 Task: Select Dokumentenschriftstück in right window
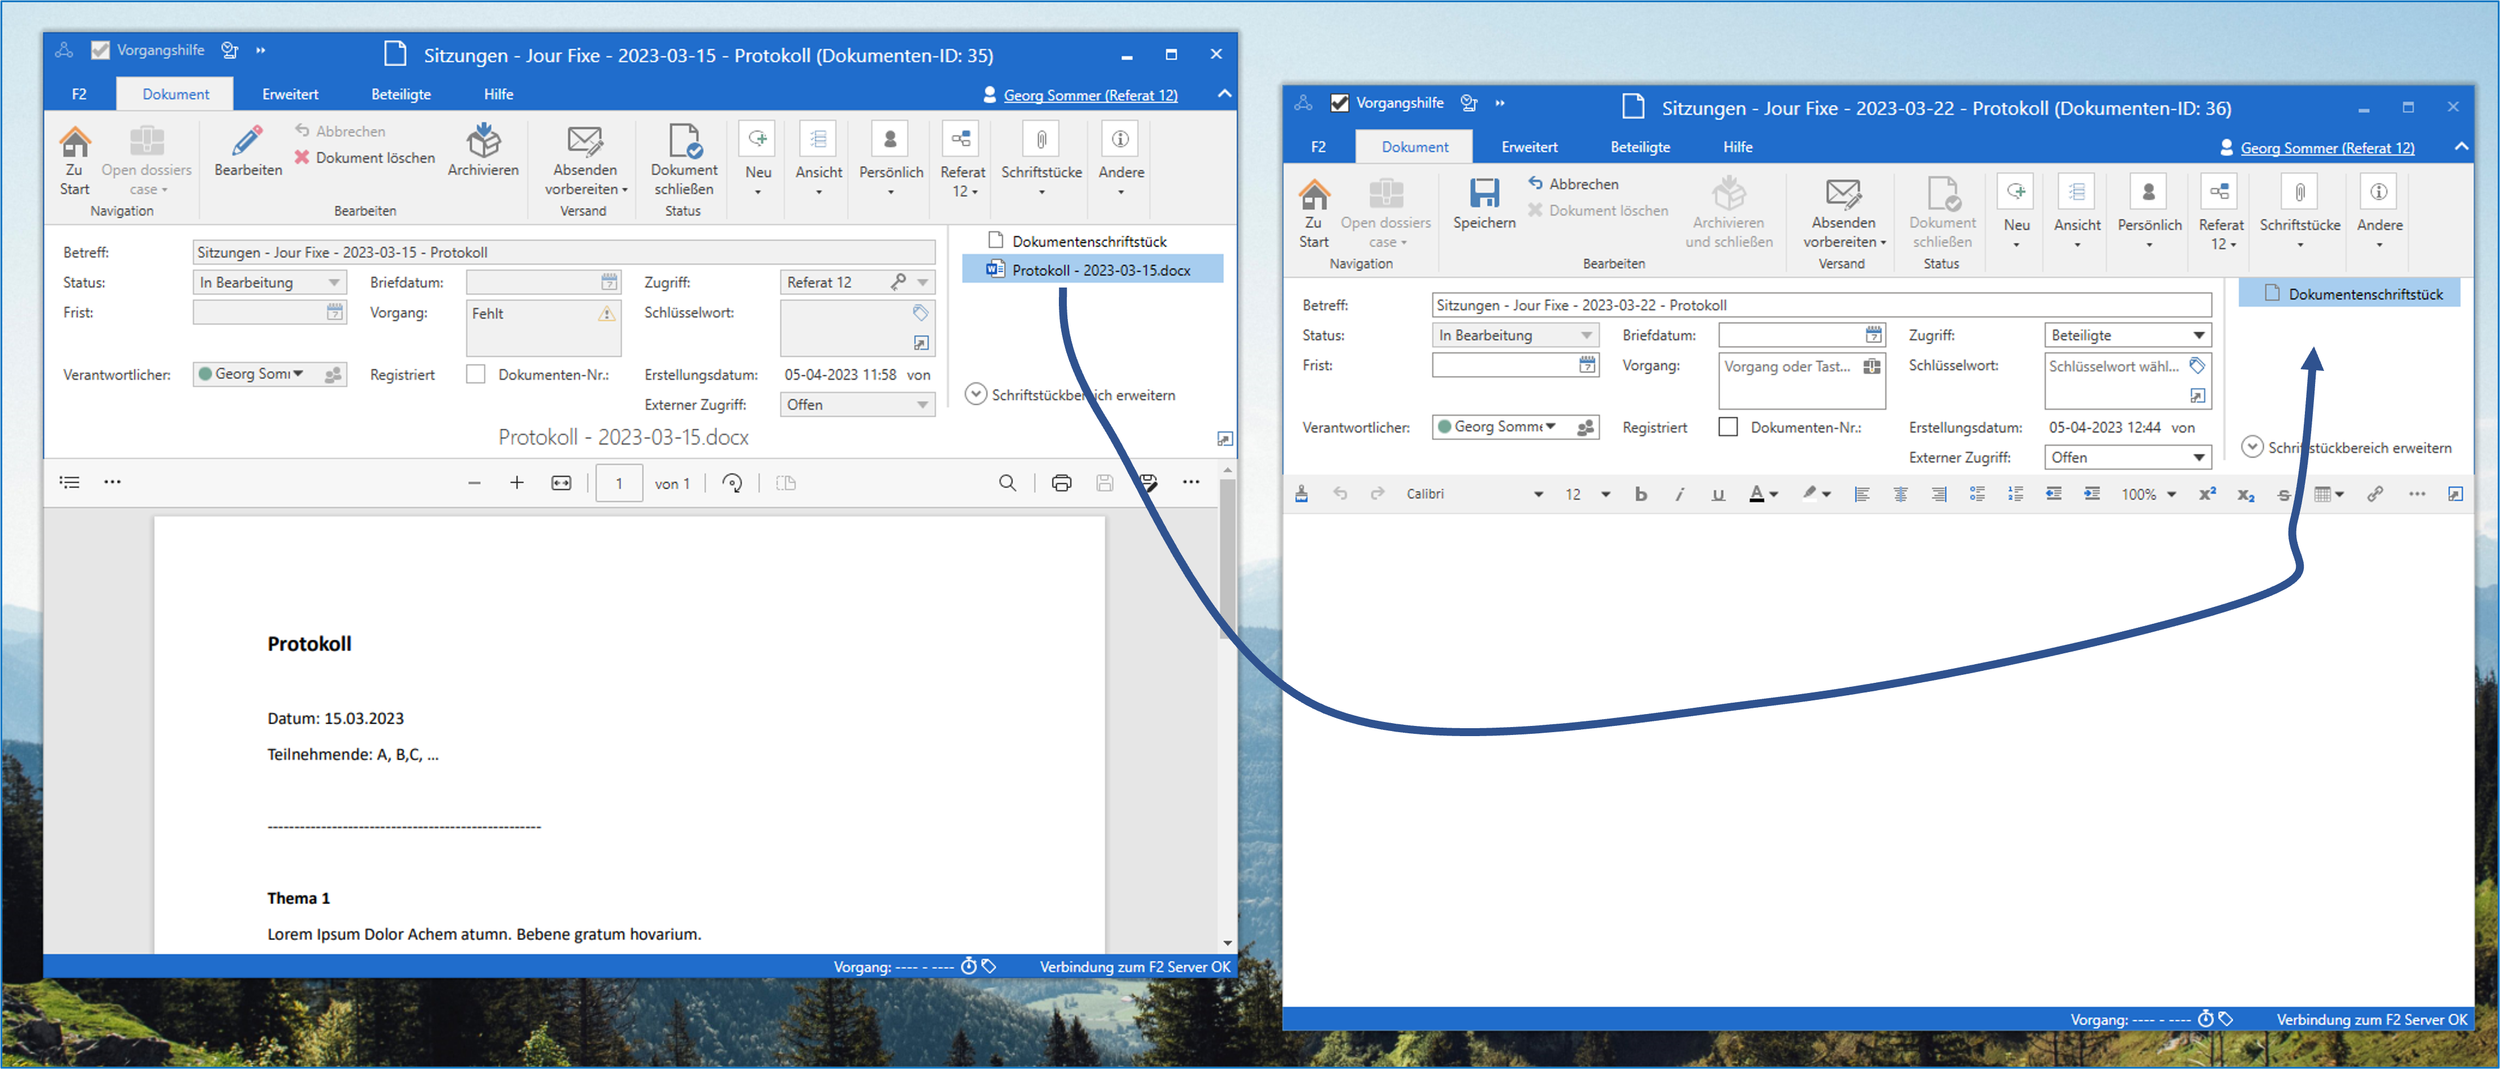tap(2350, 294)
